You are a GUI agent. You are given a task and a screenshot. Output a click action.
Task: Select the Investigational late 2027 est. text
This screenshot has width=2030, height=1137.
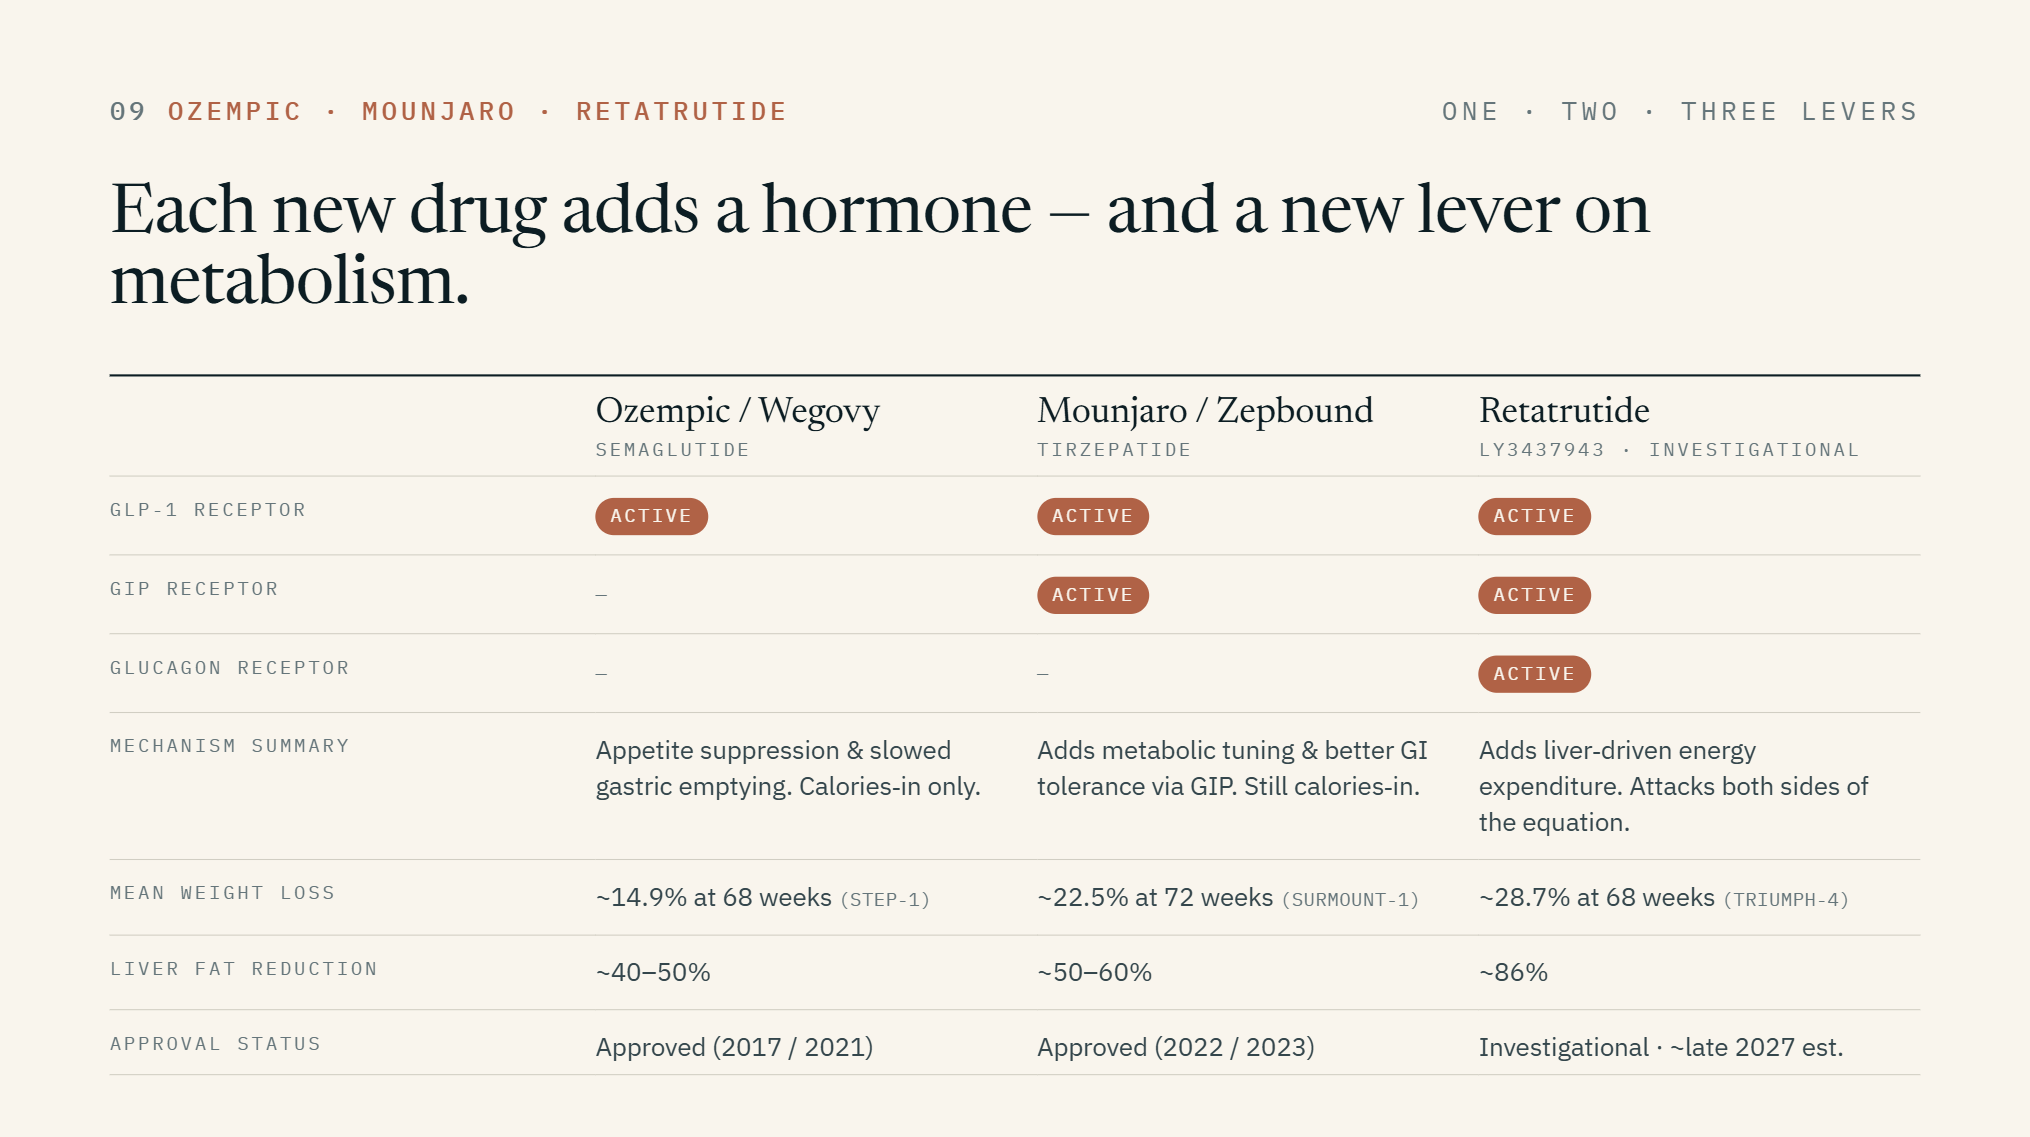click(x=1660, y=1048)
